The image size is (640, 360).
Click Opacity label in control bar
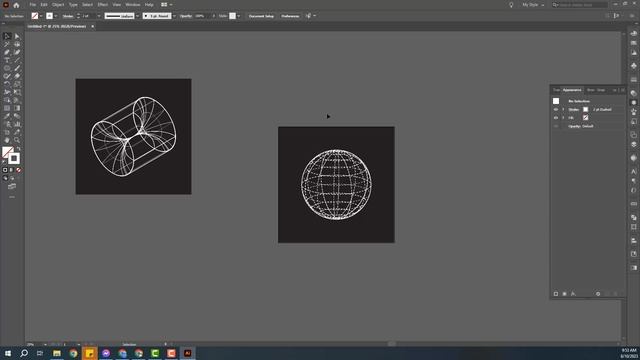pyautogui.click(x=186, y=16)
